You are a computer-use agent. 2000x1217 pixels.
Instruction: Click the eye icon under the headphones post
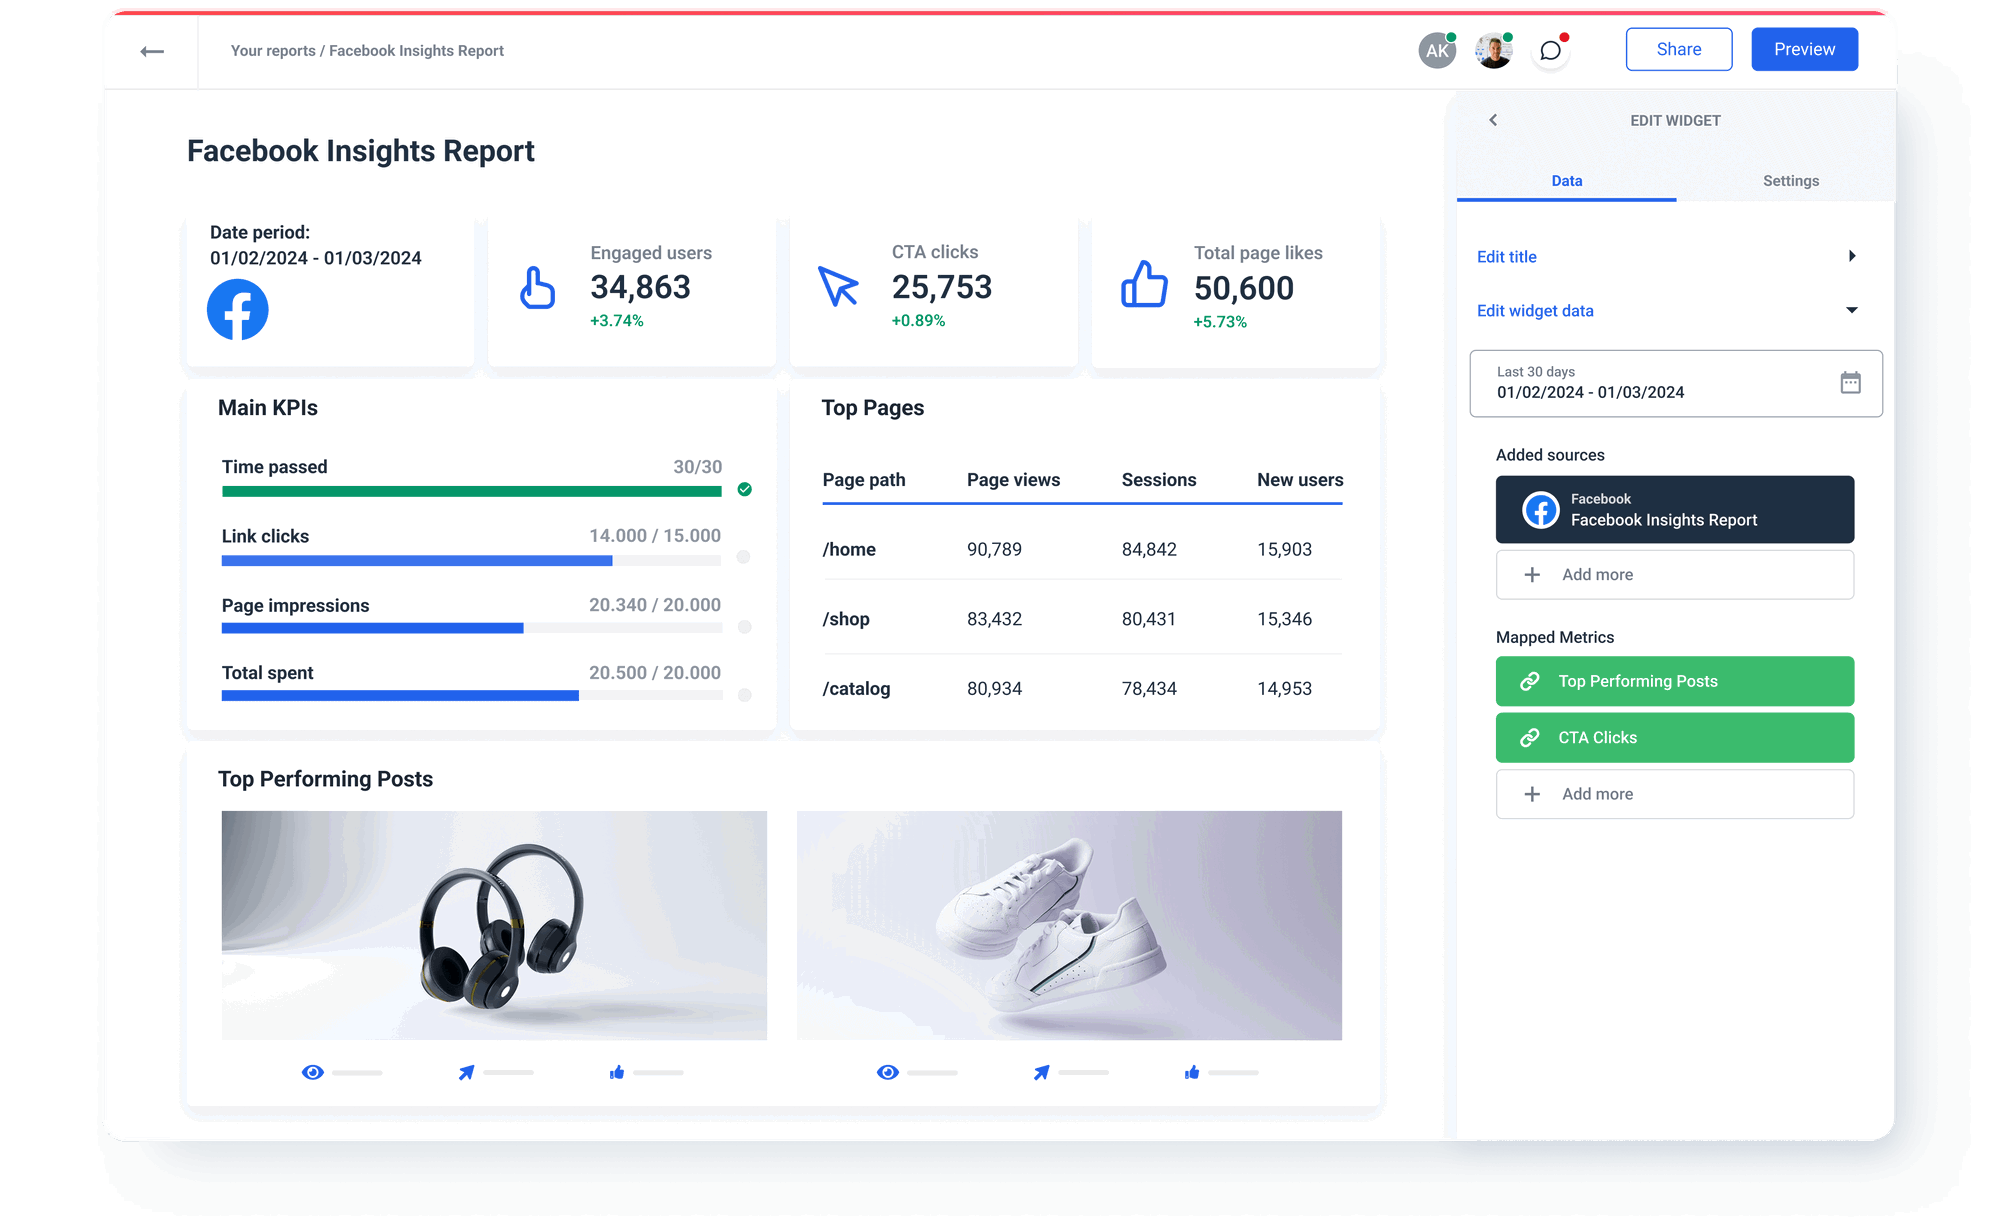(x=312, y=1071)
